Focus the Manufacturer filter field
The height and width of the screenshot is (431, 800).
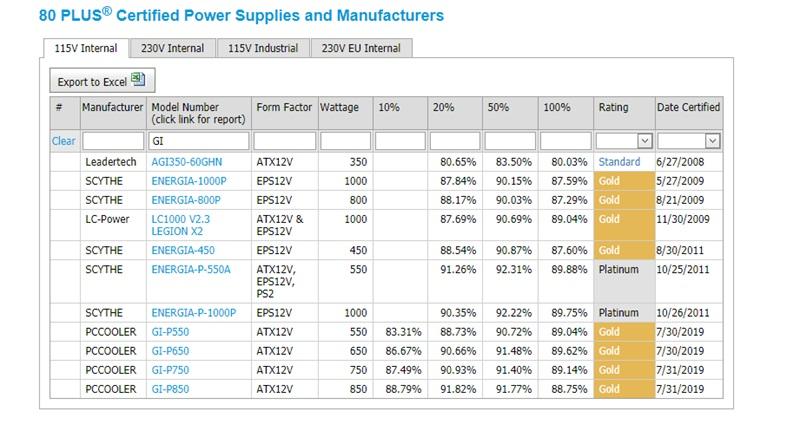click(113, 141)
